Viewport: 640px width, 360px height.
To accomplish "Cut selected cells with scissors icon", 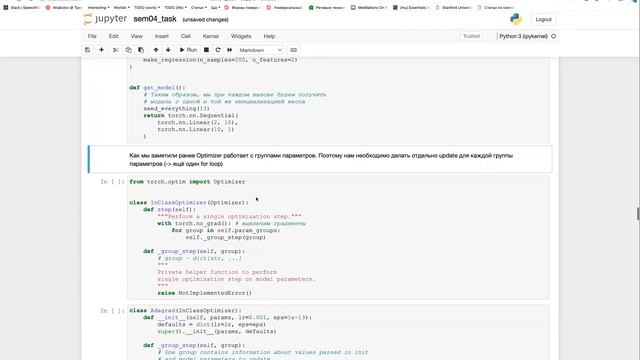I will tap(116, 50).
